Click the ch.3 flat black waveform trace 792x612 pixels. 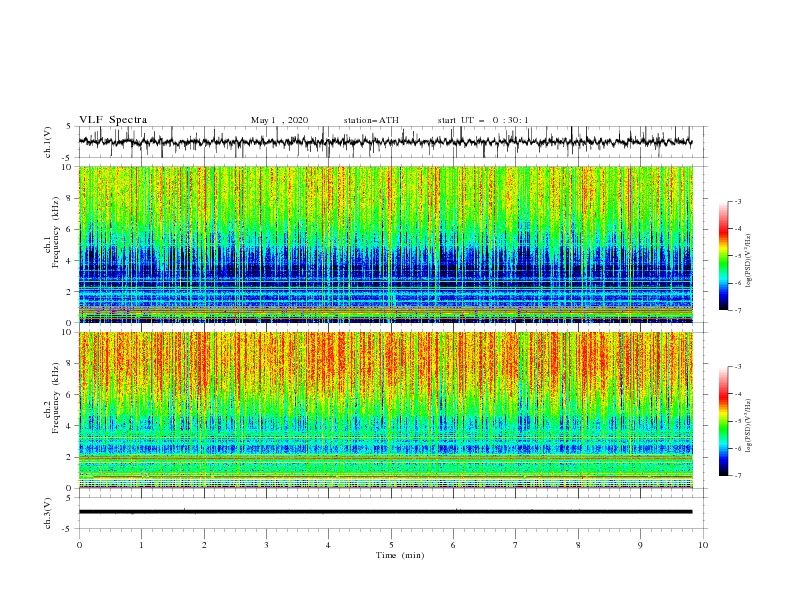coord(385,512)
